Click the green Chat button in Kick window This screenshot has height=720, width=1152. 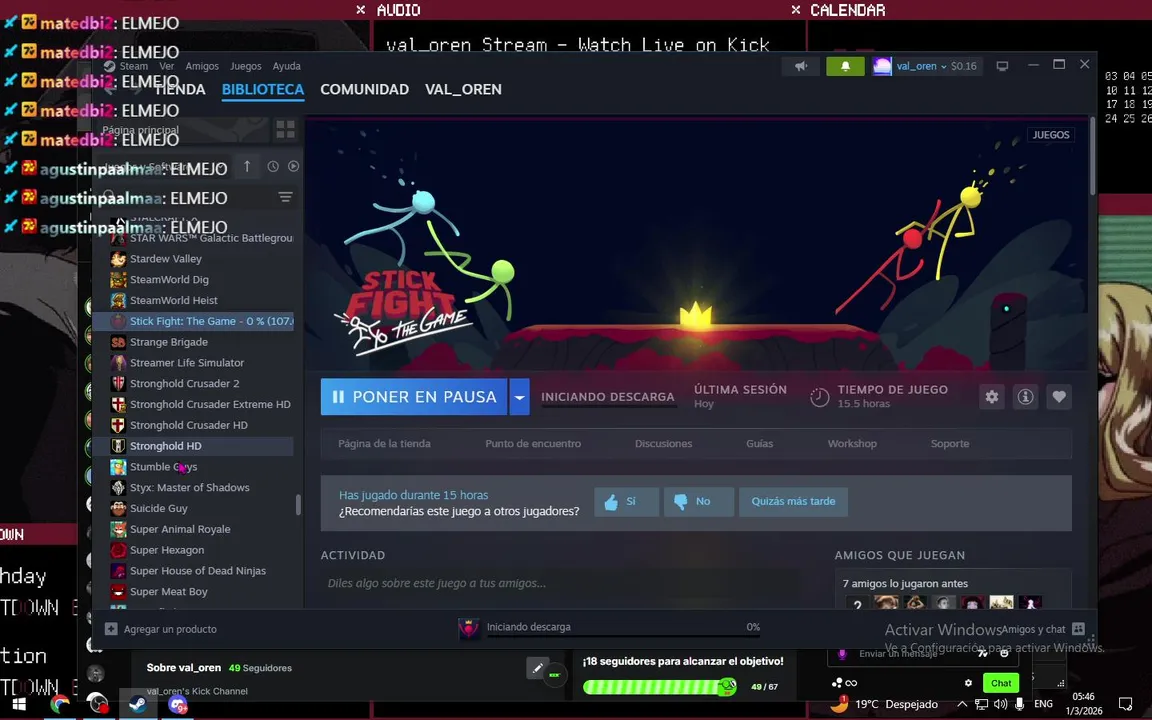(1001, 683)
